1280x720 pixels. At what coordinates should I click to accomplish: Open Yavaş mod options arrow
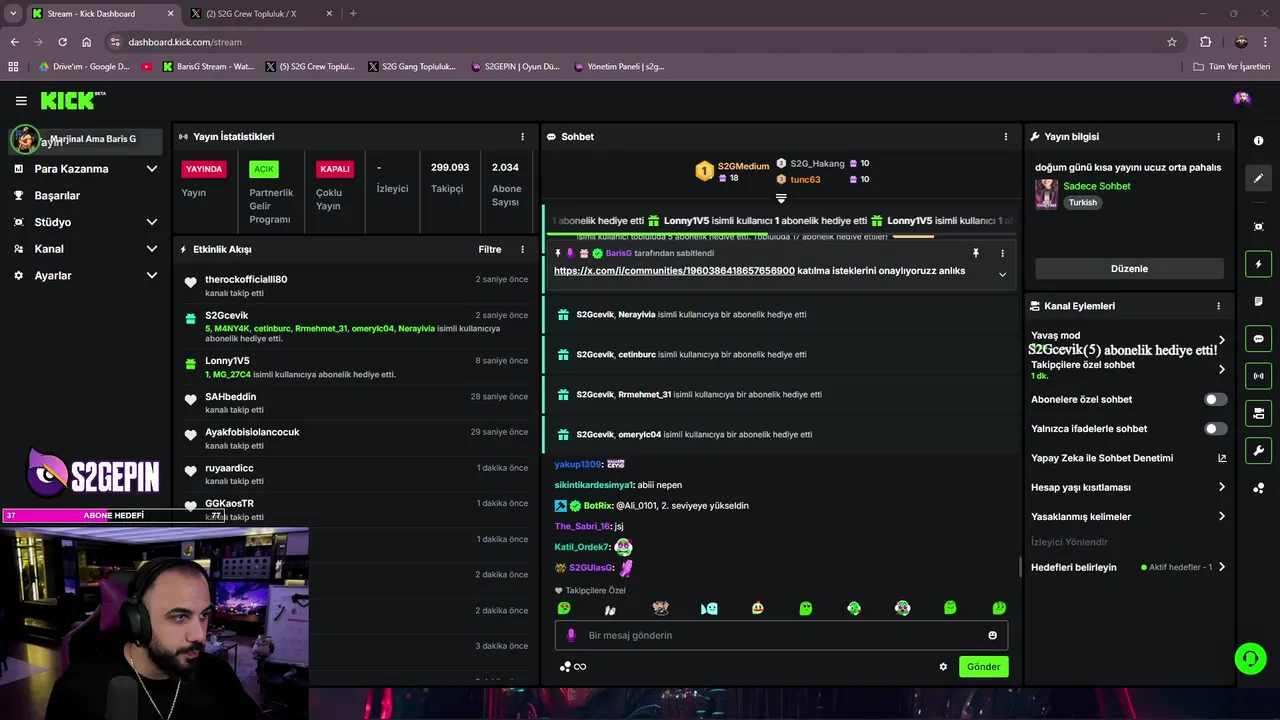1222,340
